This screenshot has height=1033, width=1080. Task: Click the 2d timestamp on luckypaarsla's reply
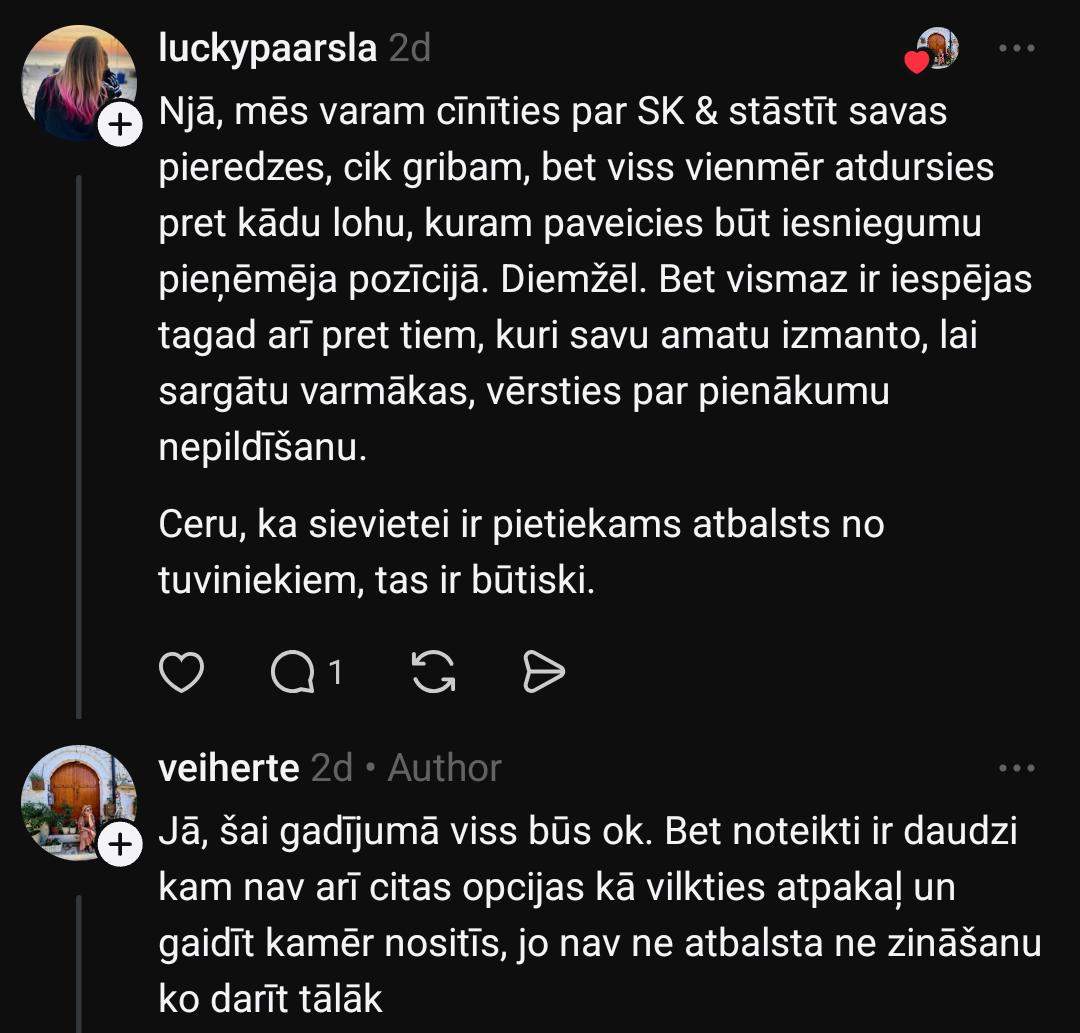(x=409, y=48)
